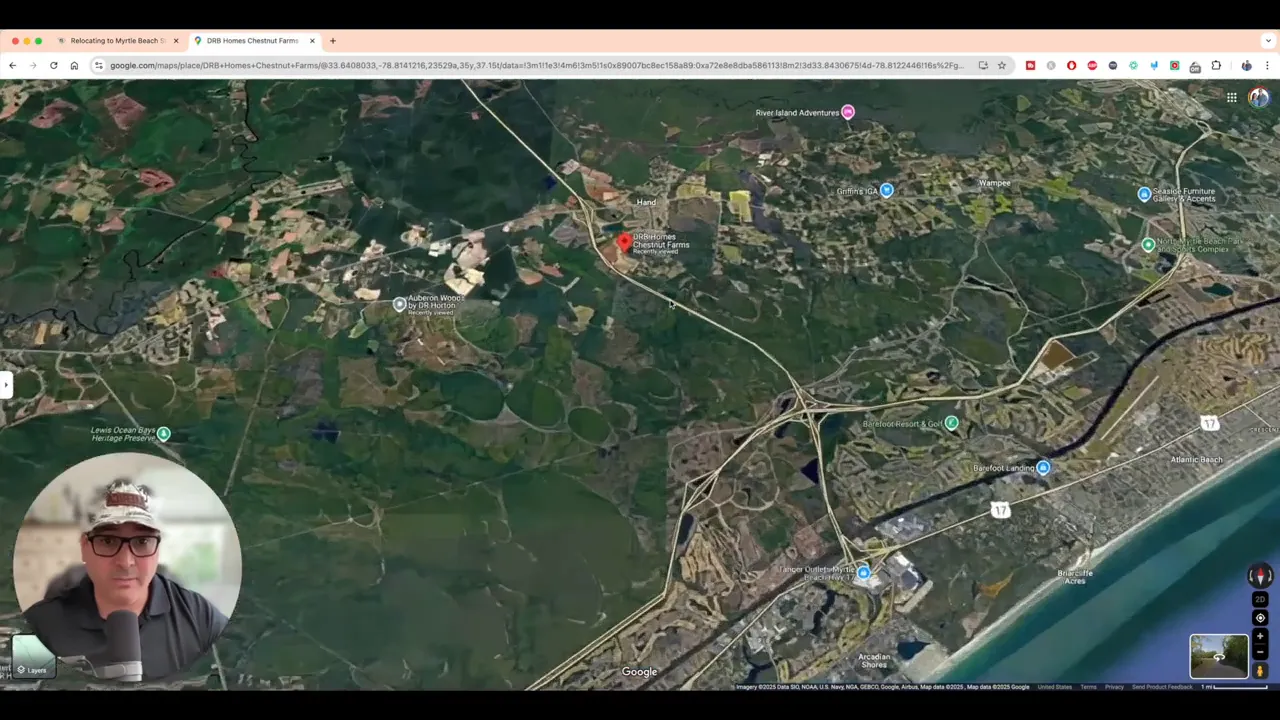Open the browser home page
1280x720 pixels.
[x=74, y=66]
